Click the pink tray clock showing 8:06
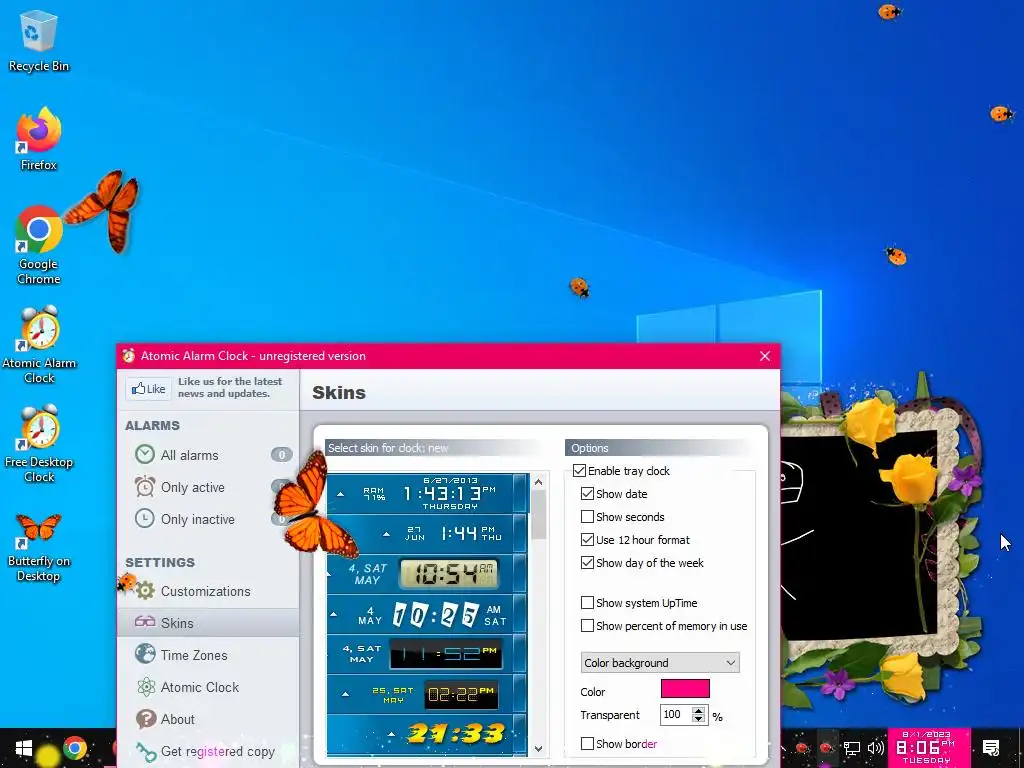This screenshot has height=768, width=1024. [927, 748]
